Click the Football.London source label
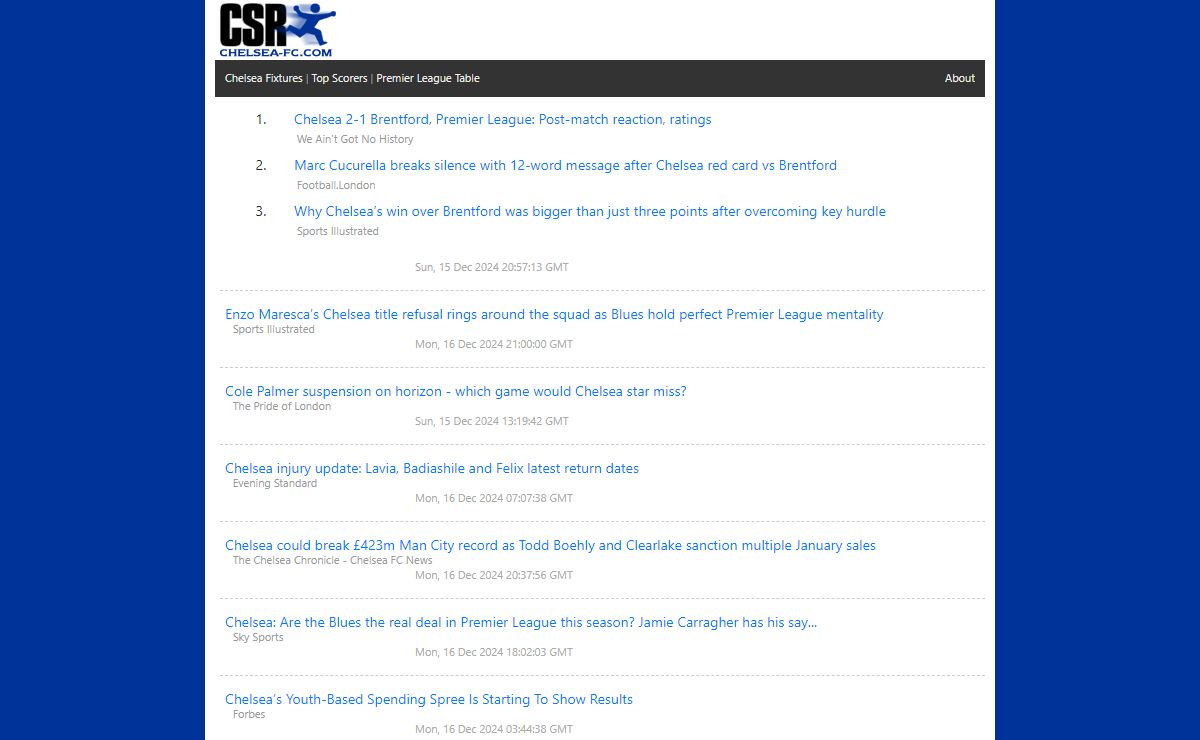This screenshot has width=1200, height=740. click(x=336, y=186)
